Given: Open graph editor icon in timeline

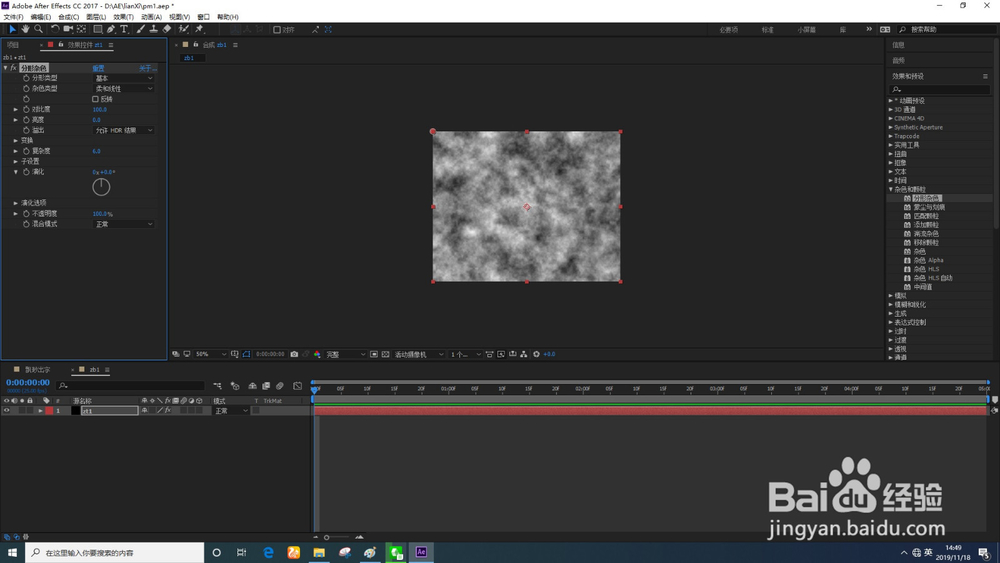Looking at the screenshot, I should point(297,386).
